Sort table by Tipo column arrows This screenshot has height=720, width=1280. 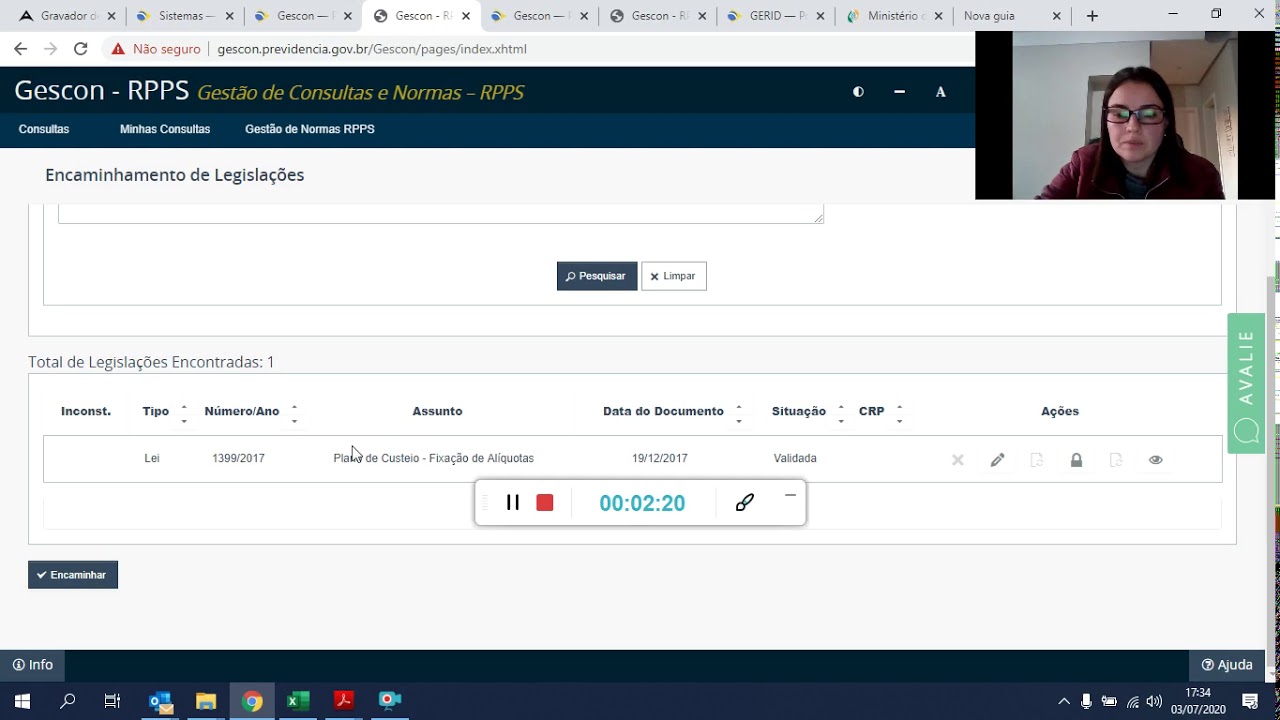coord(184,414)
